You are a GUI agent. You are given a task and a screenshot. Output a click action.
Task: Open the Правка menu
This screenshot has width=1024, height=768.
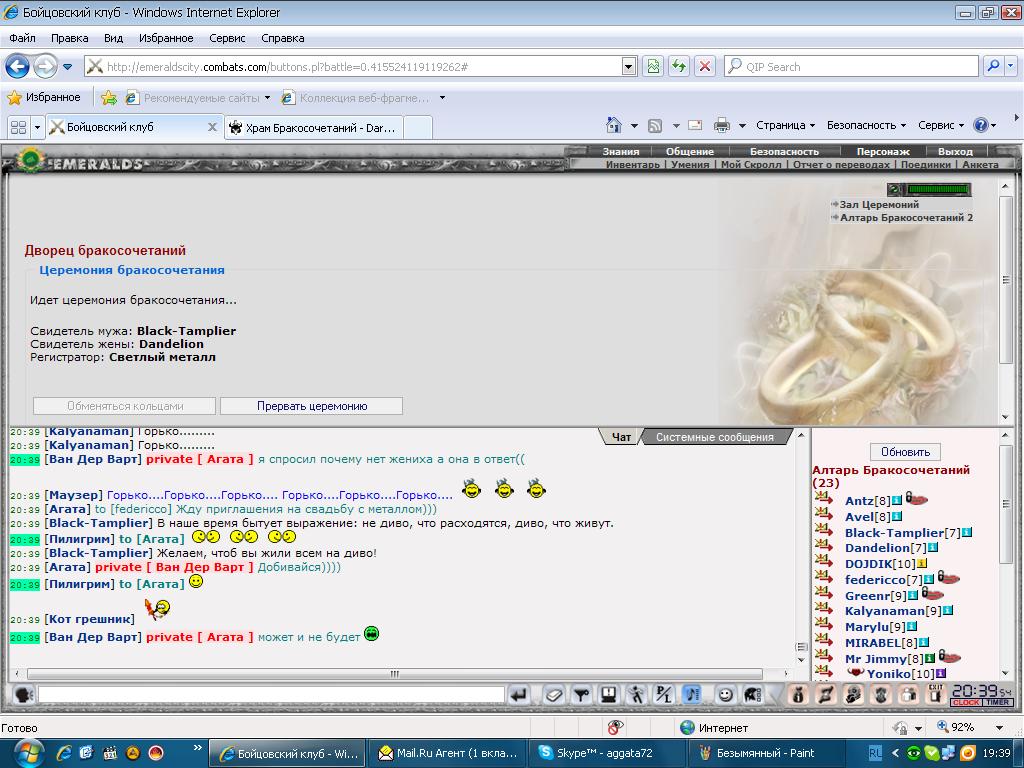point(69,38)
